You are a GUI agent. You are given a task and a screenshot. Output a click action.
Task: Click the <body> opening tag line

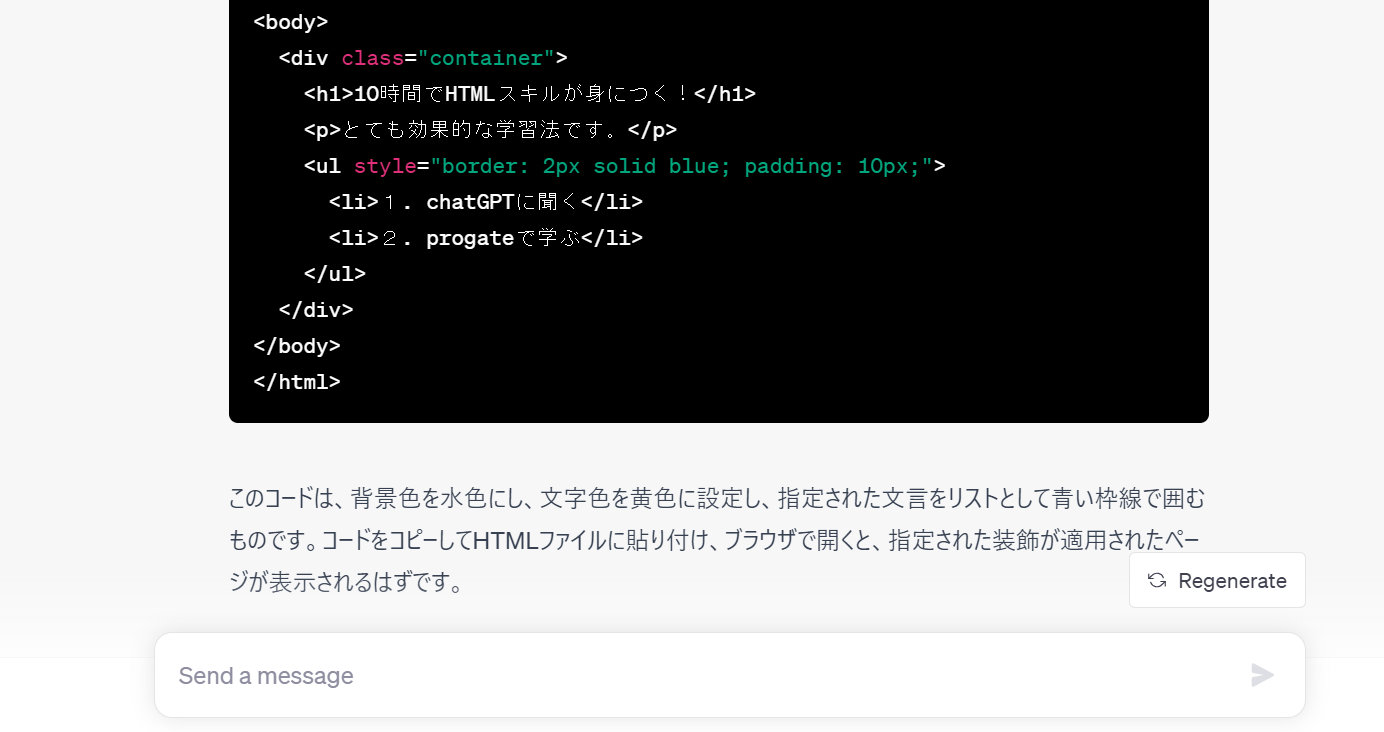[291, 21]
